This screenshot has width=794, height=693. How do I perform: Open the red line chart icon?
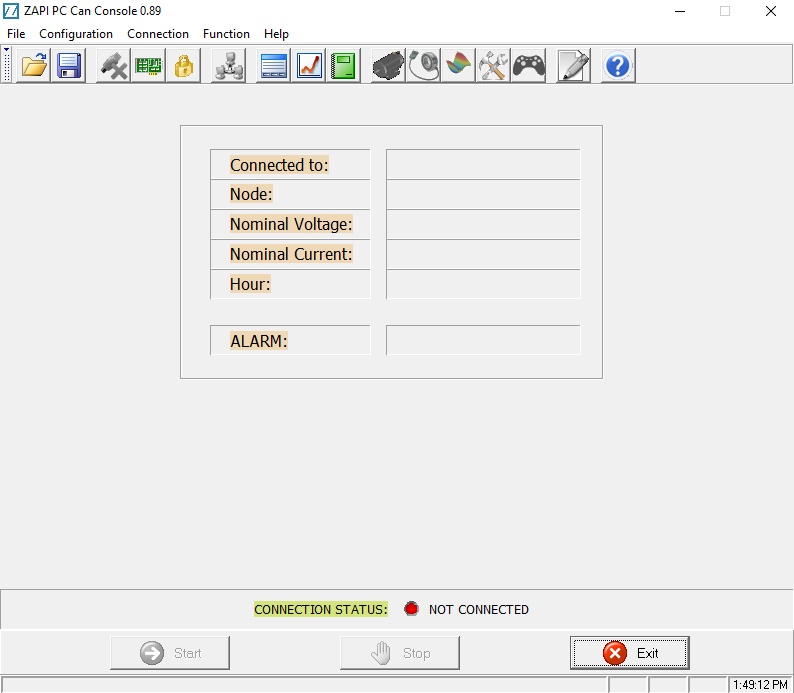pyautogui.click(x=309, y=65)
